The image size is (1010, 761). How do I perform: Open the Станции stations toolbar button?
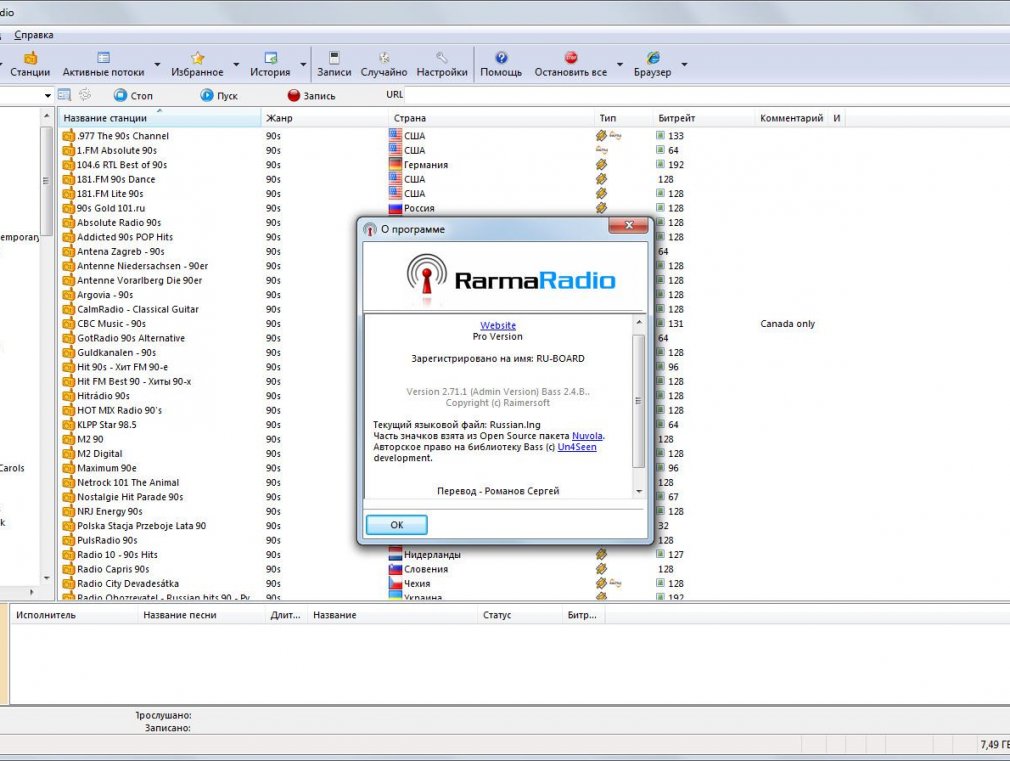[30, 64]
